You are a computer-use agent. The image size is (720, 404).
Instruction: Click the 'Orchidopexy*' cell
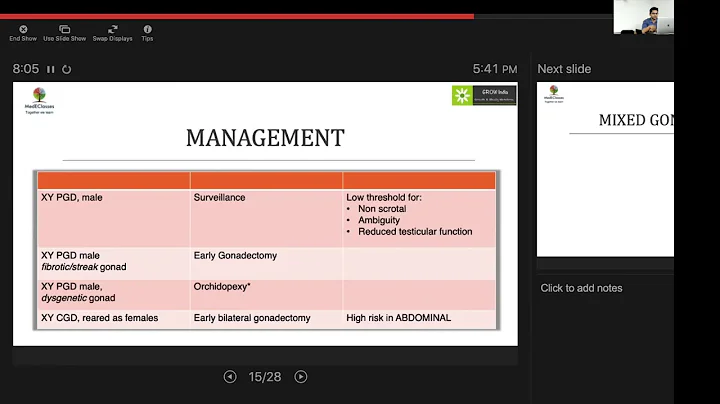[x=266, y=294]
